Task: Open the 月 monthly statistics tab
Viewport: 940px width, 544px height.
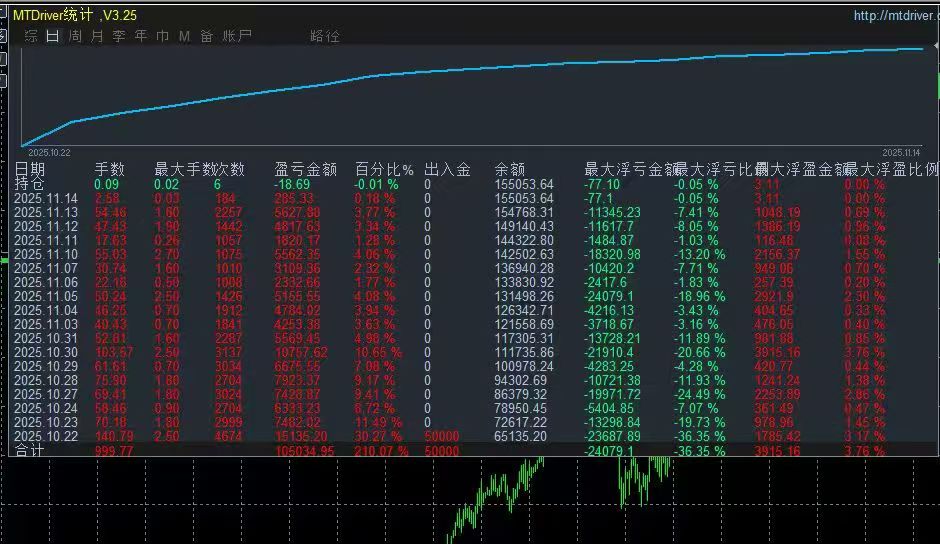Action: [97, 36]
